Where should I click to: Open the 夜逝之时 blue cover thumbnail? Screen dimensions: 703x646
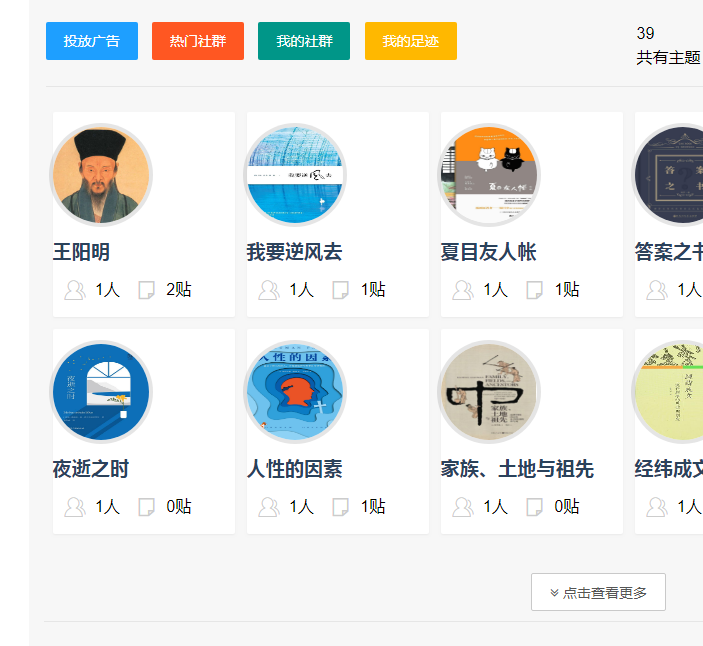pyautogui.click(x=101, y=391)
